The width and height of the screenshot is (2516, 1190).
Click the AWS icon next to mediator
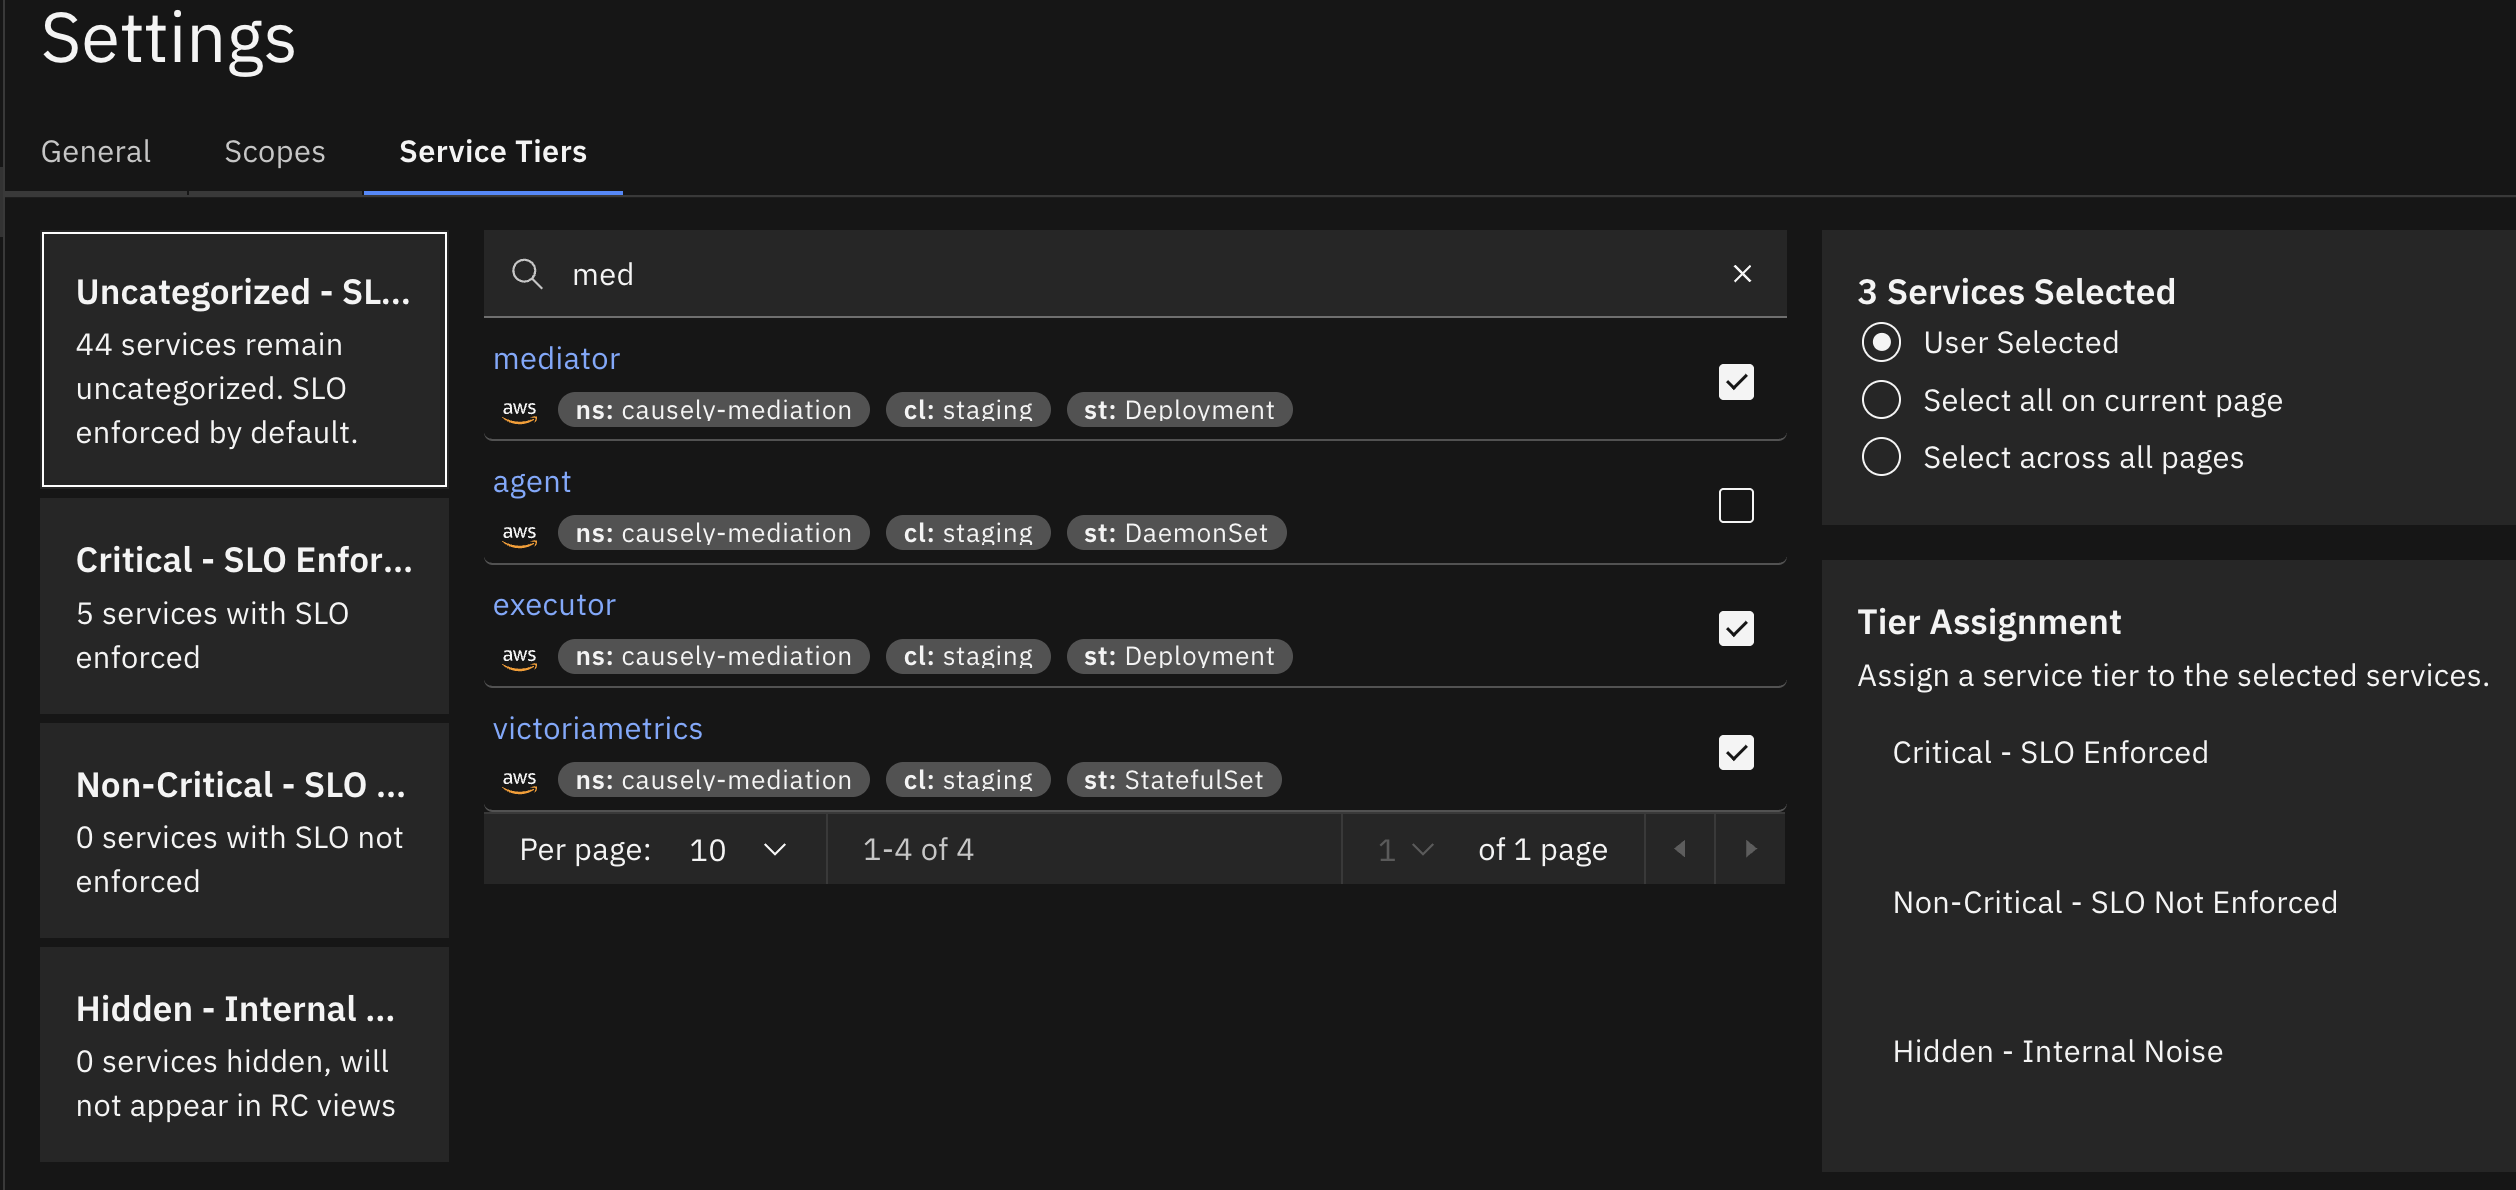[x=520, y=409]
